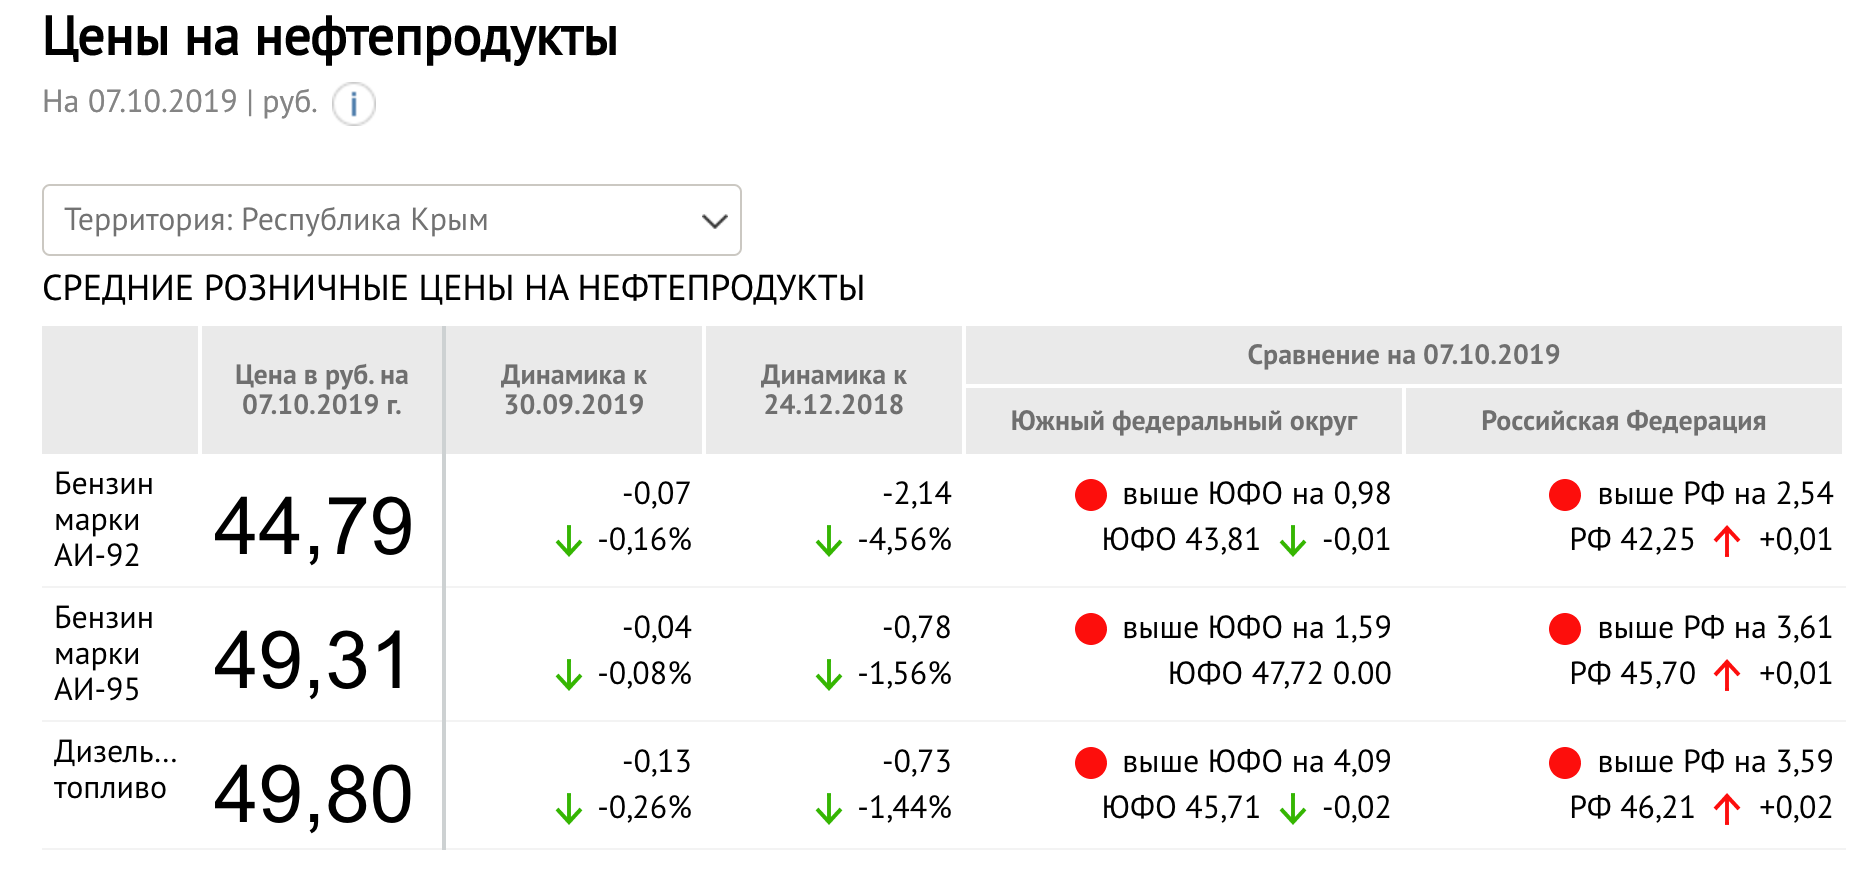Screen dimensions: 1856x886
Task: Click the Динамика к 24.12.2018 column header
Action: click(x=834, y=390)
